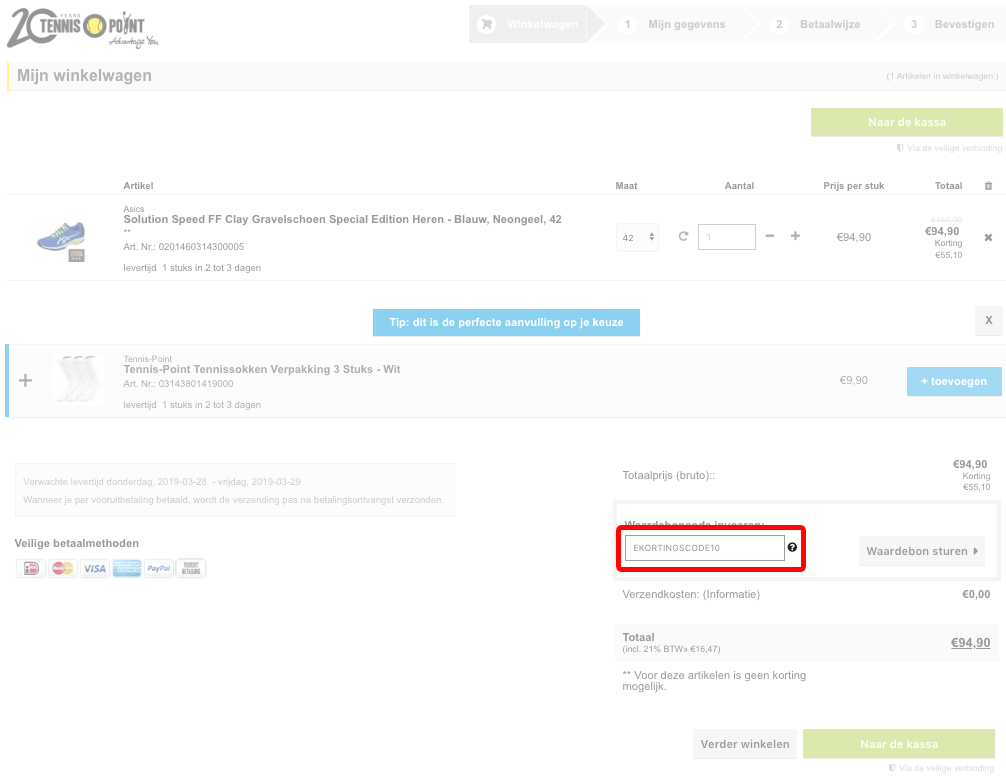Click Verzendkosten €0,00 value
This screenshot has width=1006, height=778.
976,595
